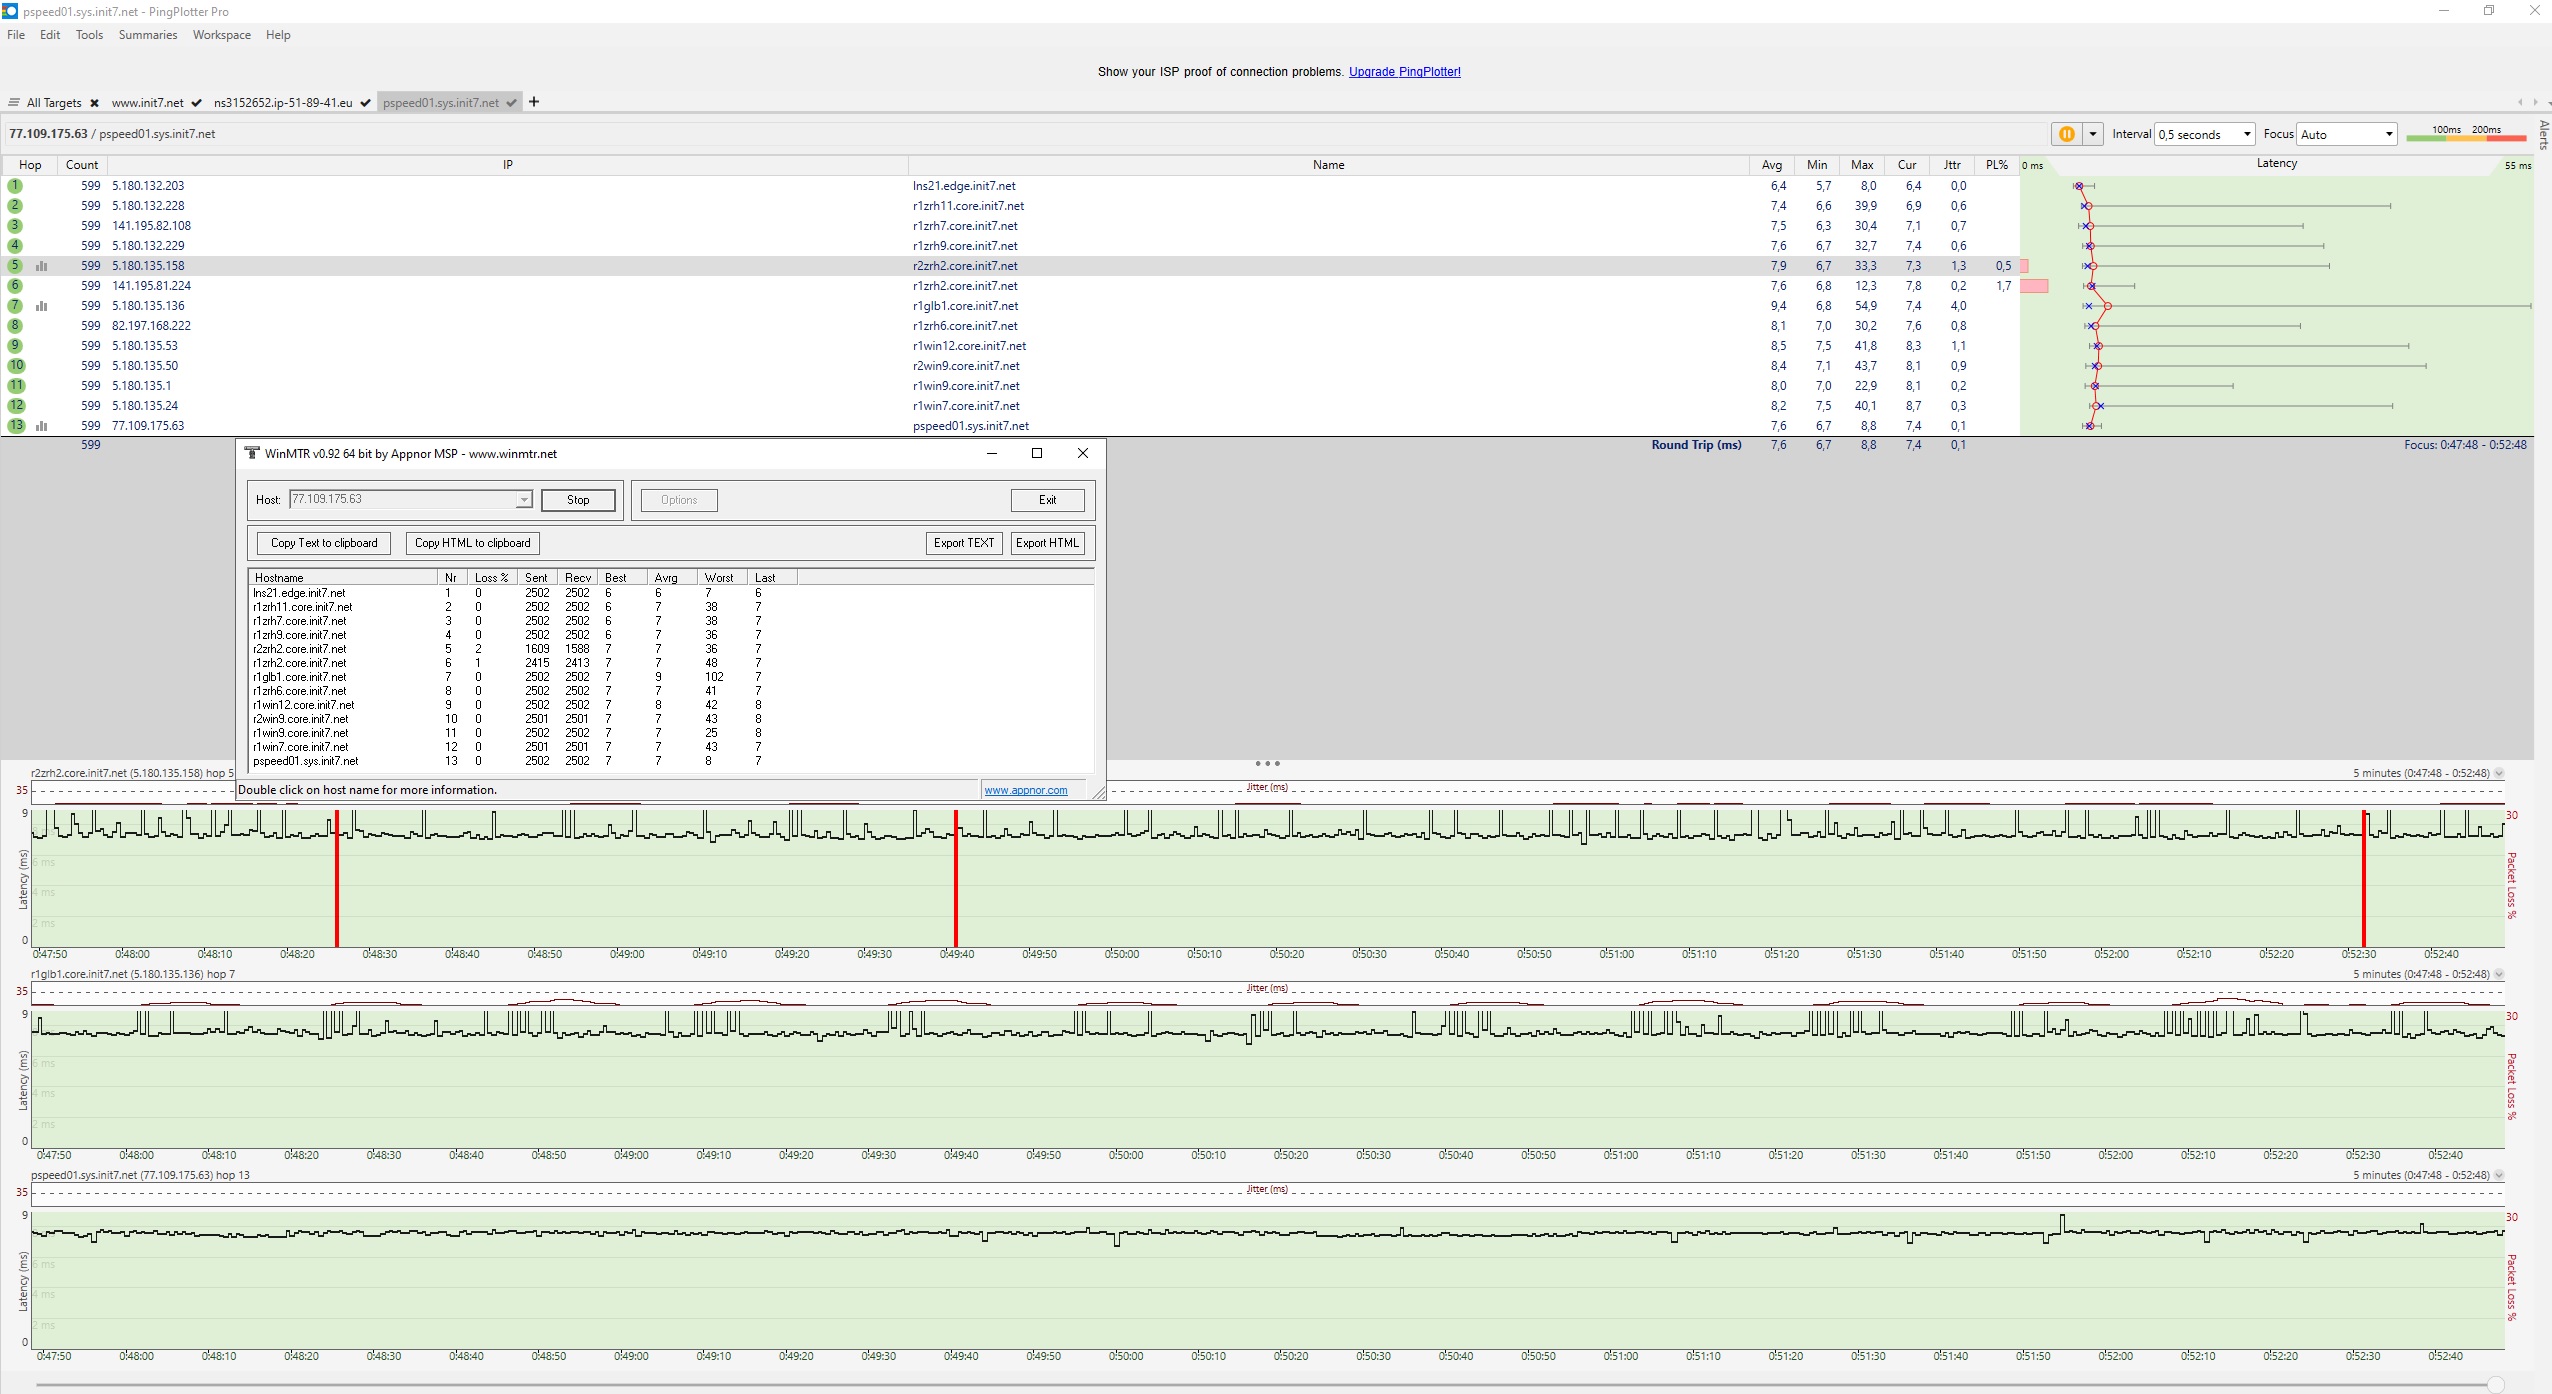This screenshot has width=2552, height=1394.
Task: Open the All Targets list hamburger icon
Action: click(x=14, y=103)
